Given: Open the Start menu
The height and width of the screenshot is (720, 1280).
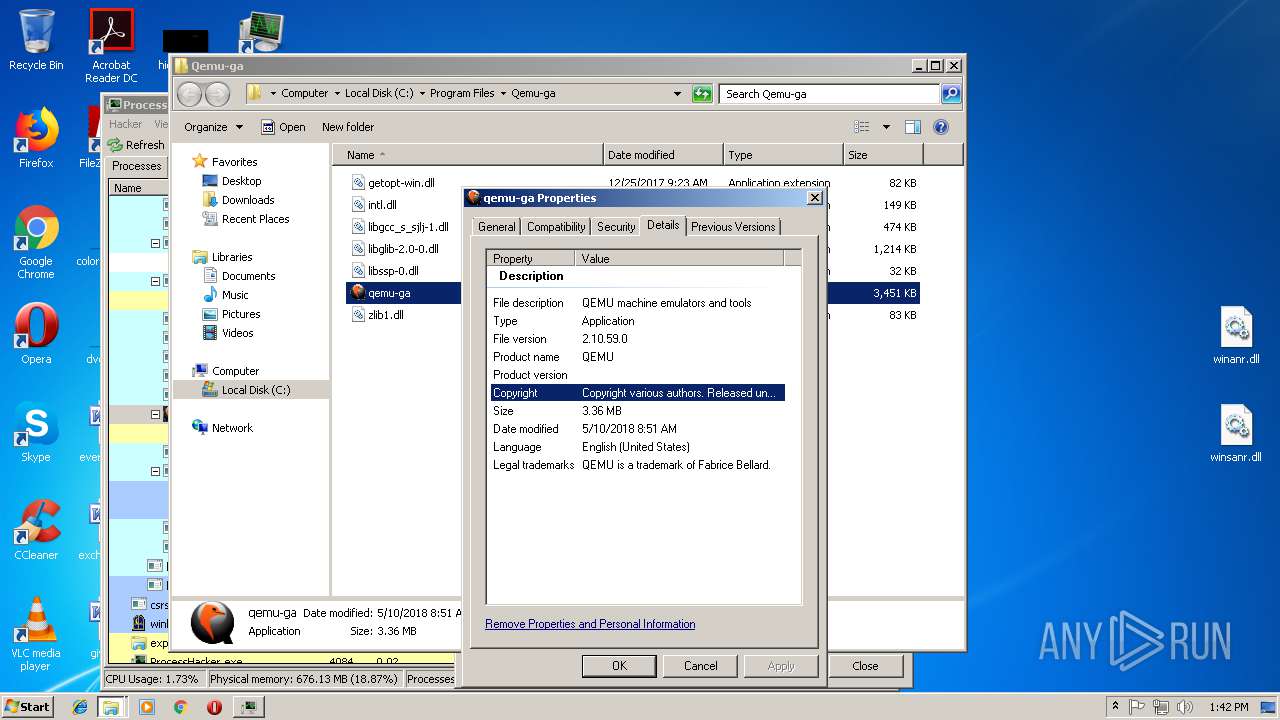Looking at the screenshot, I should tap(28, 707).
